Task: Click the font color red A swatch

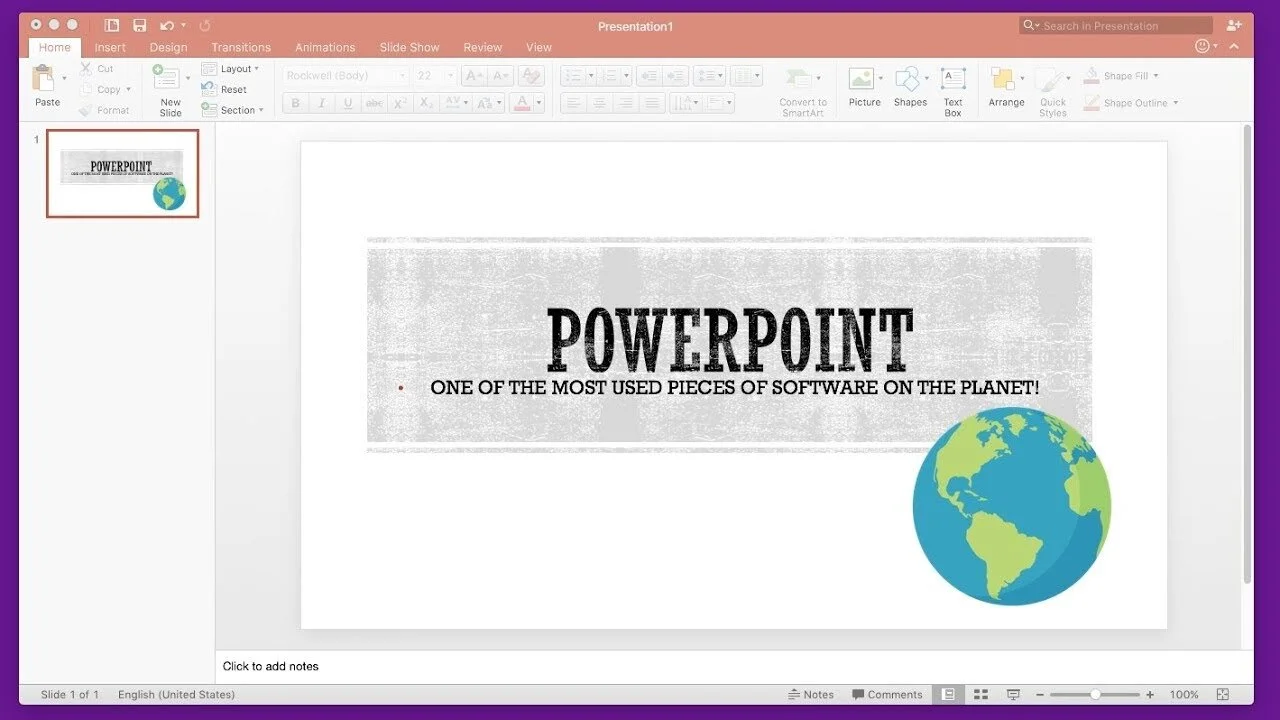Action: [x=521, y=103]
